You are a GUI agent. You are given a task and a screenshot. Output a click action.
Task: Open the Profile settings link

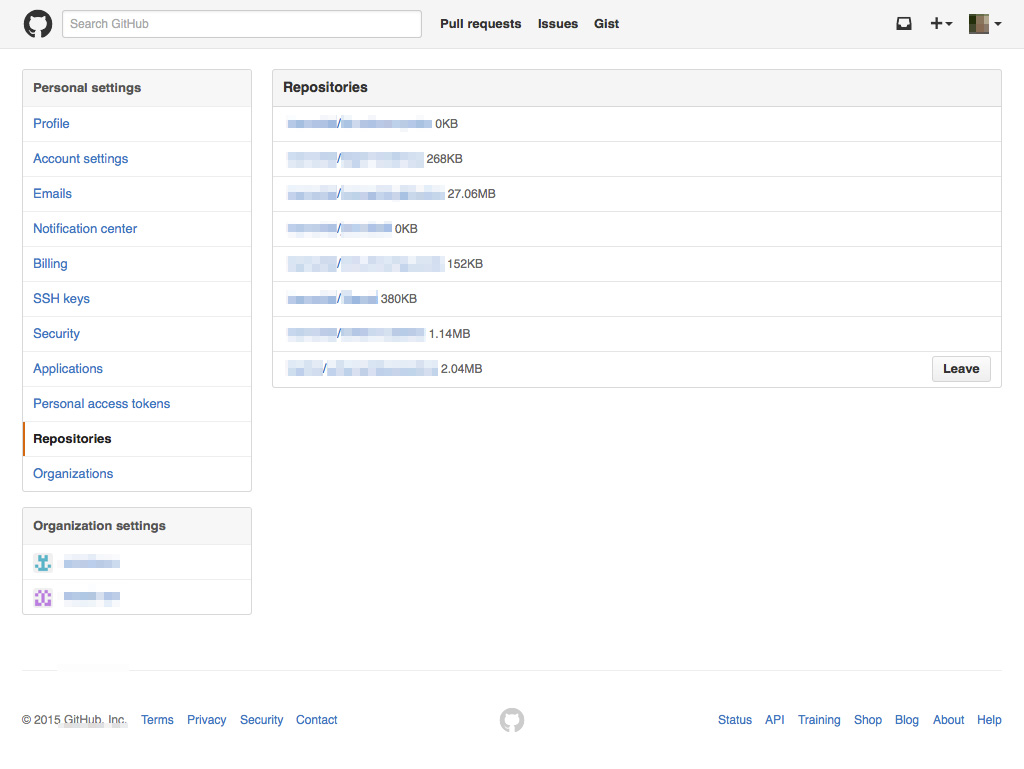(51, 123)
